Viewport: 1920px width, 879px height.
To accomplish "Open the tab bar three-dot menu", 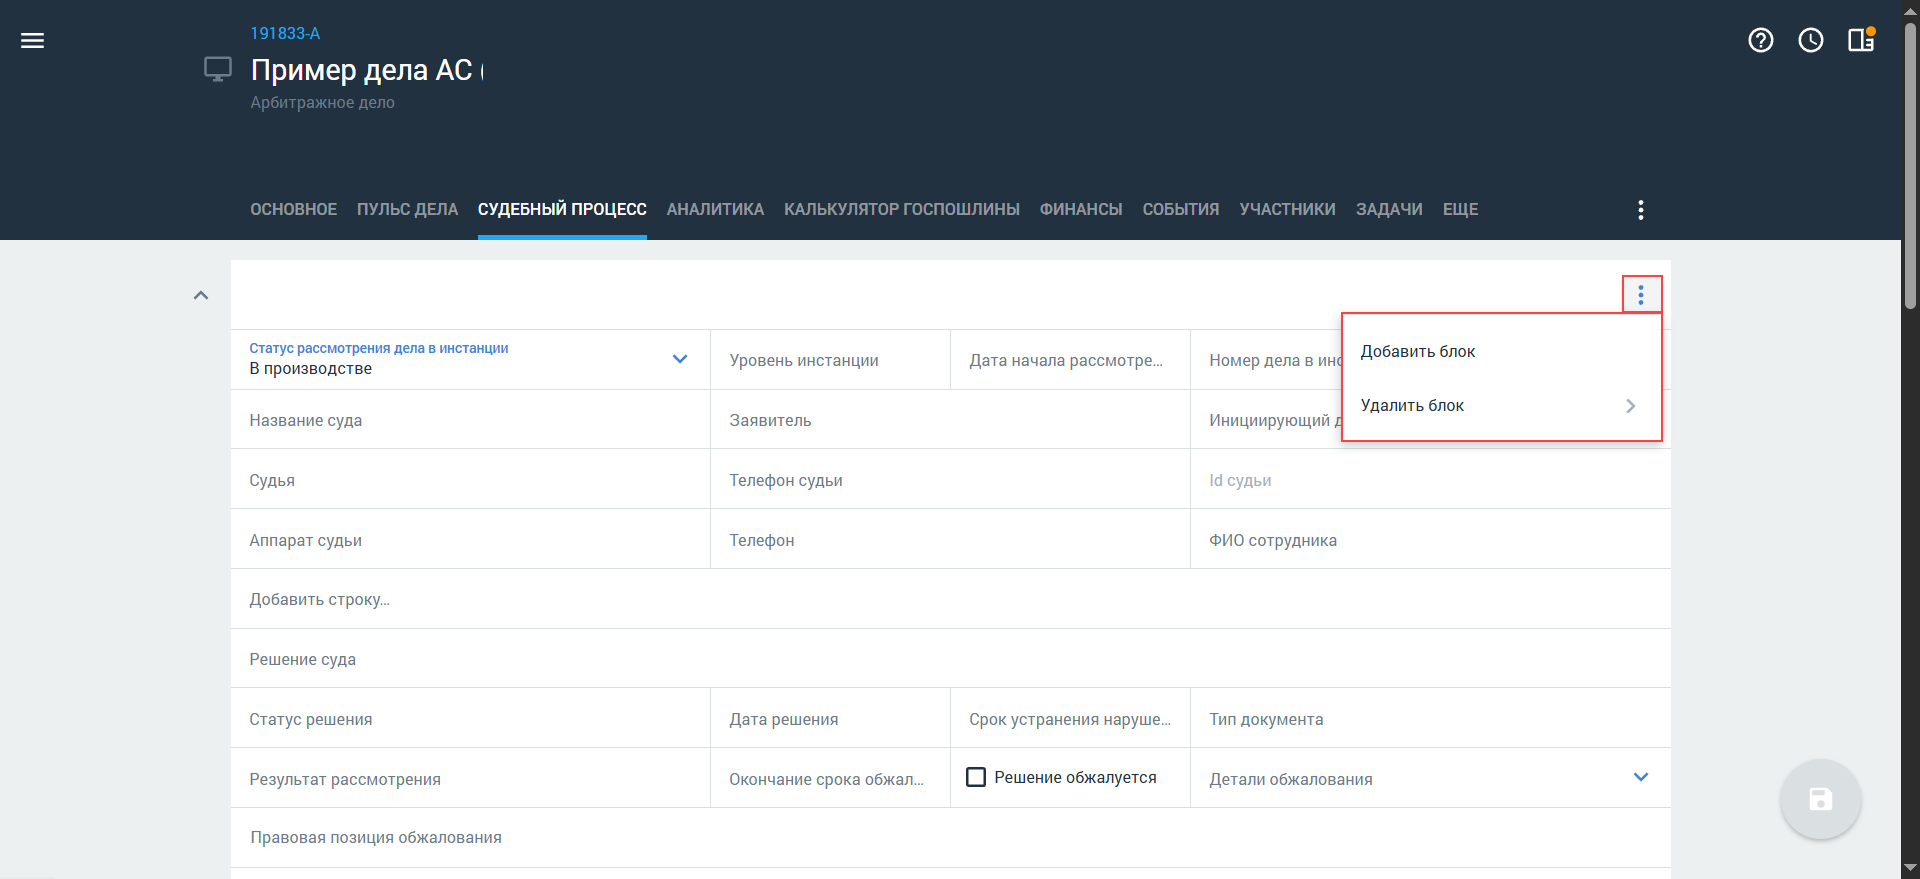I will (x=1640, y=210).
